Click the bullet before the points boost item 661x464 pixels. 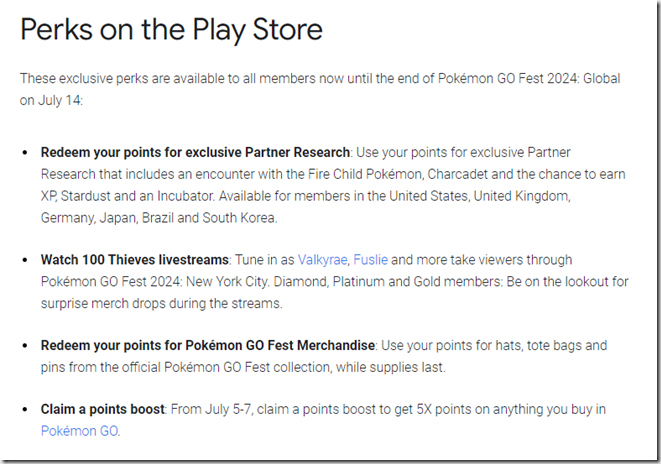click(x=25, y=410)
